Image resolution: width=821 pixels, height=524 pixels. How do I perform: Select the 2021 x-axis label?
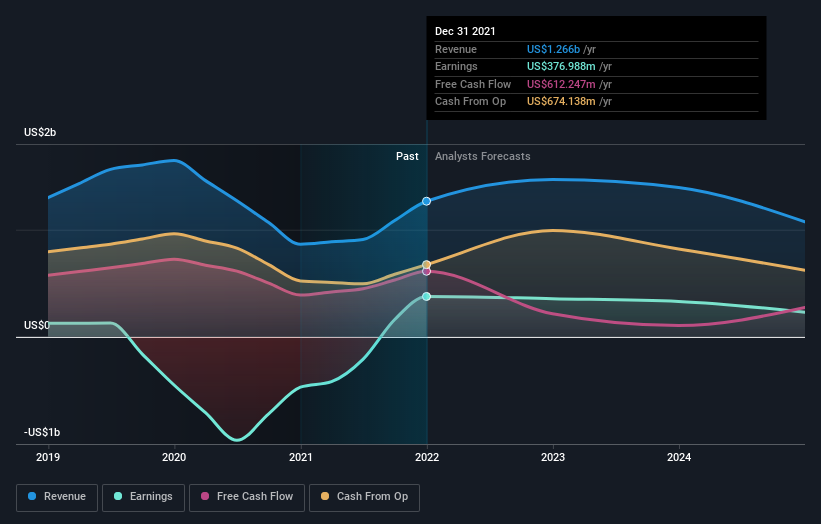coord(301,457)
